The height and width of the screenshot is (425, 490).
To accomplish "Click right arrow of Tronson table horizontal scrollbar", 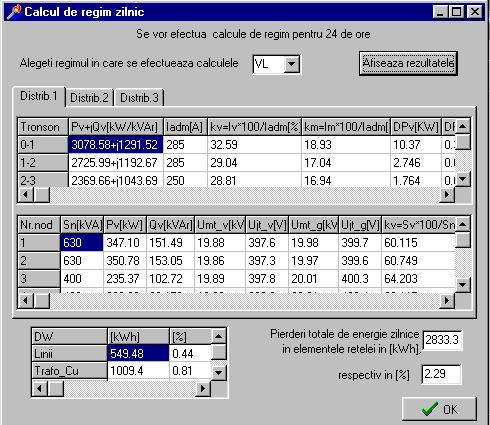I will pyautogui.click(x=447, y=195).
